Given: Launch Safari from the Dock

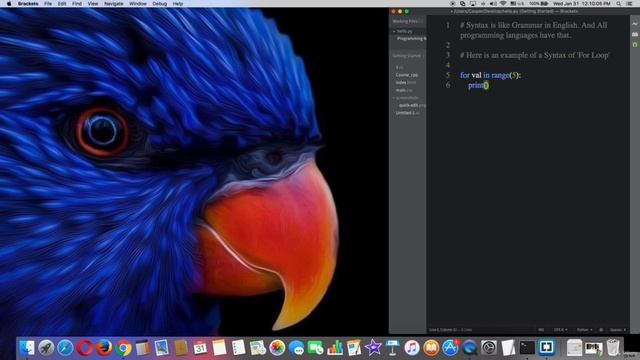Looking at the screenshot, I should [x=65, y=348].
